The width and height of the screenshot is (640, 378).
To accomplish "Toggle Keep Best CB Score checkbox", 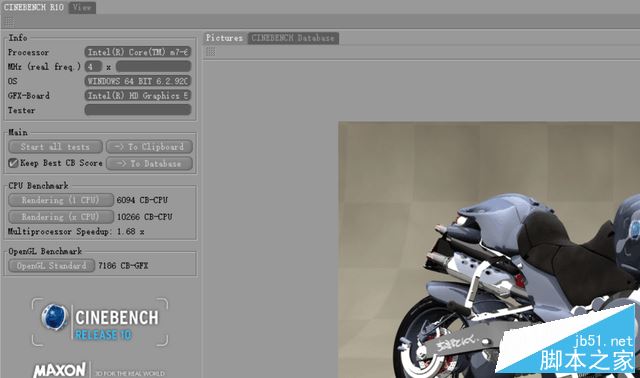I will (13, 163).
